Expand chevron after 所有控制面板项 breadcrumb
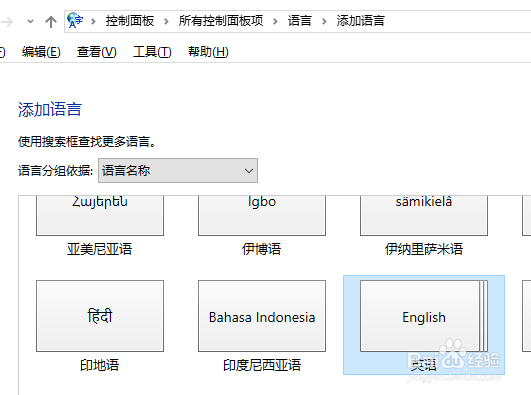This screenshot has height=395, width=531. click(x=275, y=22)
